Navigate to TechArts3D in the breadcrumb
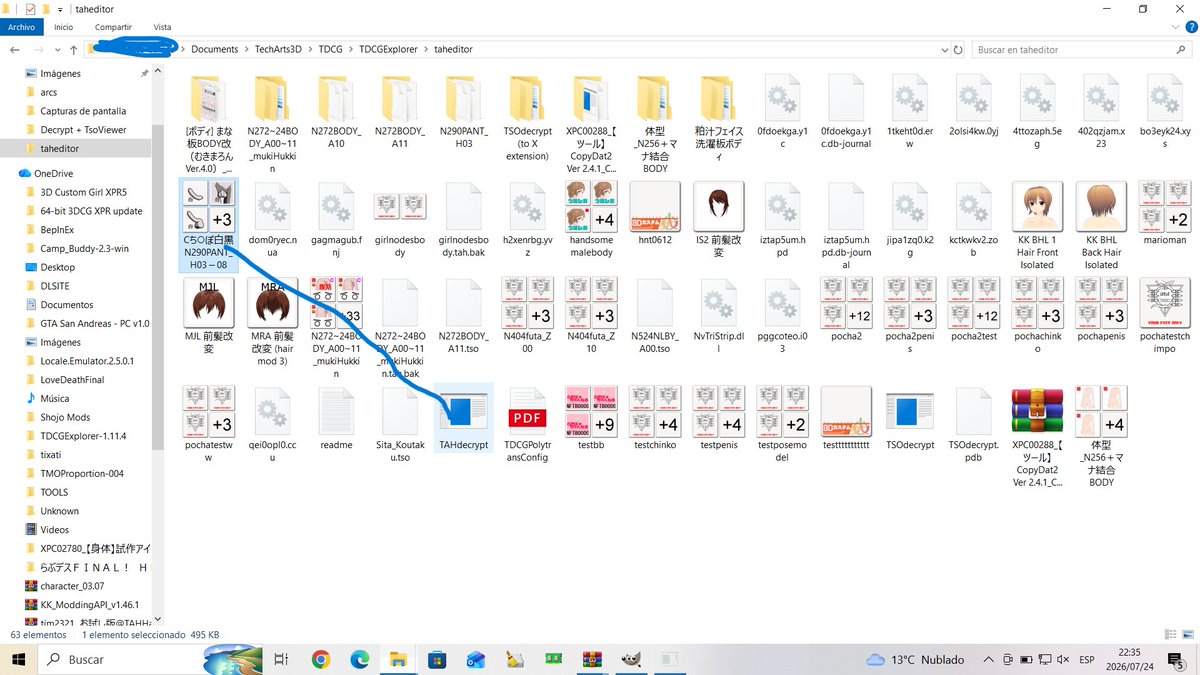The width and height of the screenshot is (1200, 675). point(279,49)
